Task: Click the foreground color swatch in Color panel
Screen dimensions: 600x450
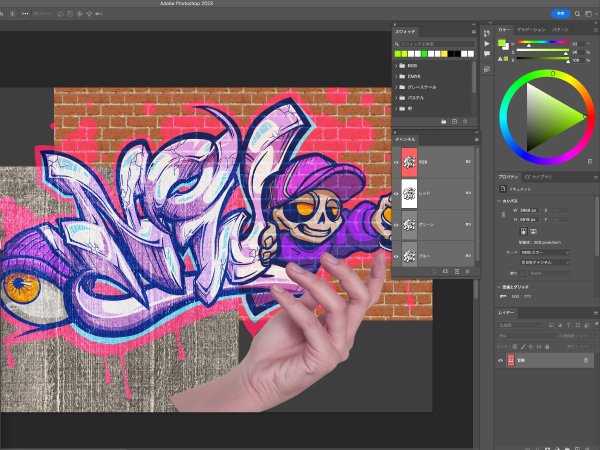Action: coord(502,43)
